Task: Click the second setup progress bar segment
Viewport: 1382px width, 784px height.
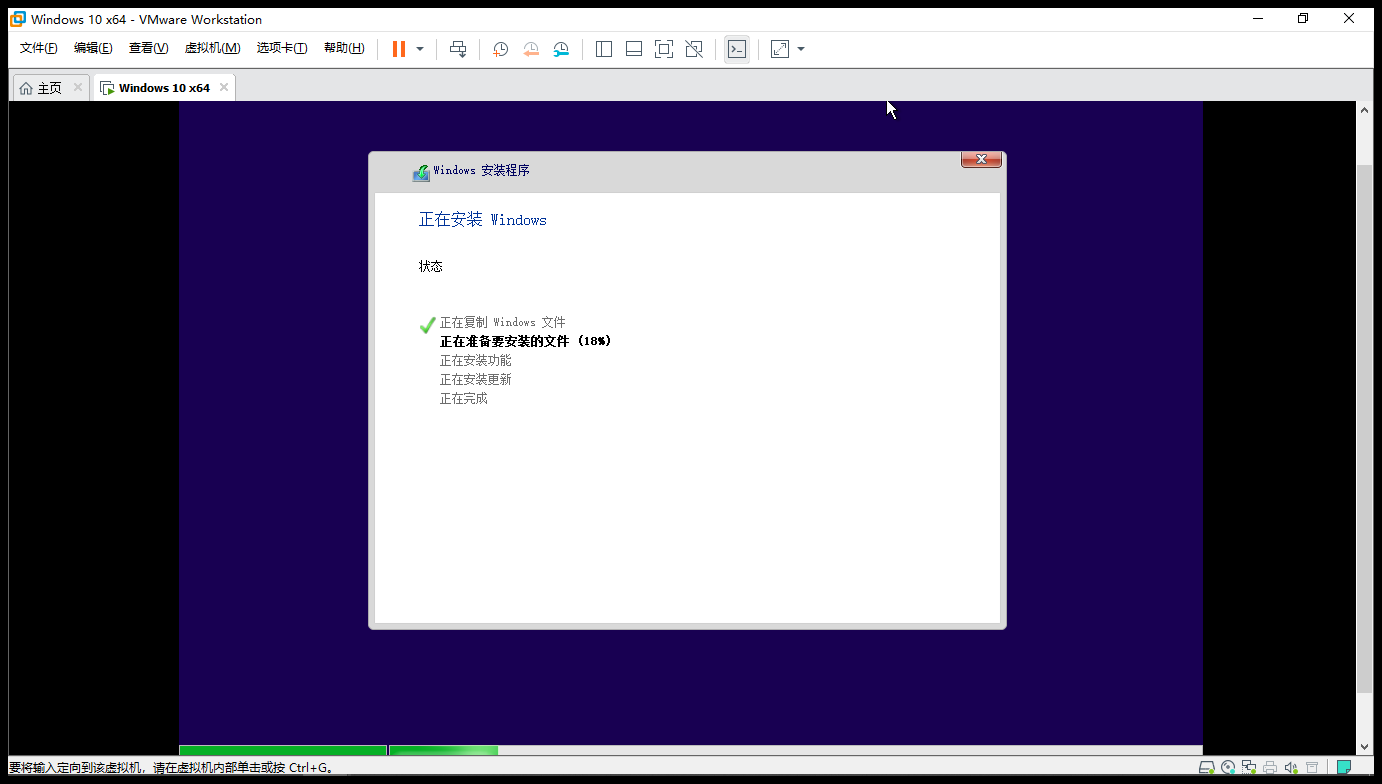Action: tap(443, 750)
